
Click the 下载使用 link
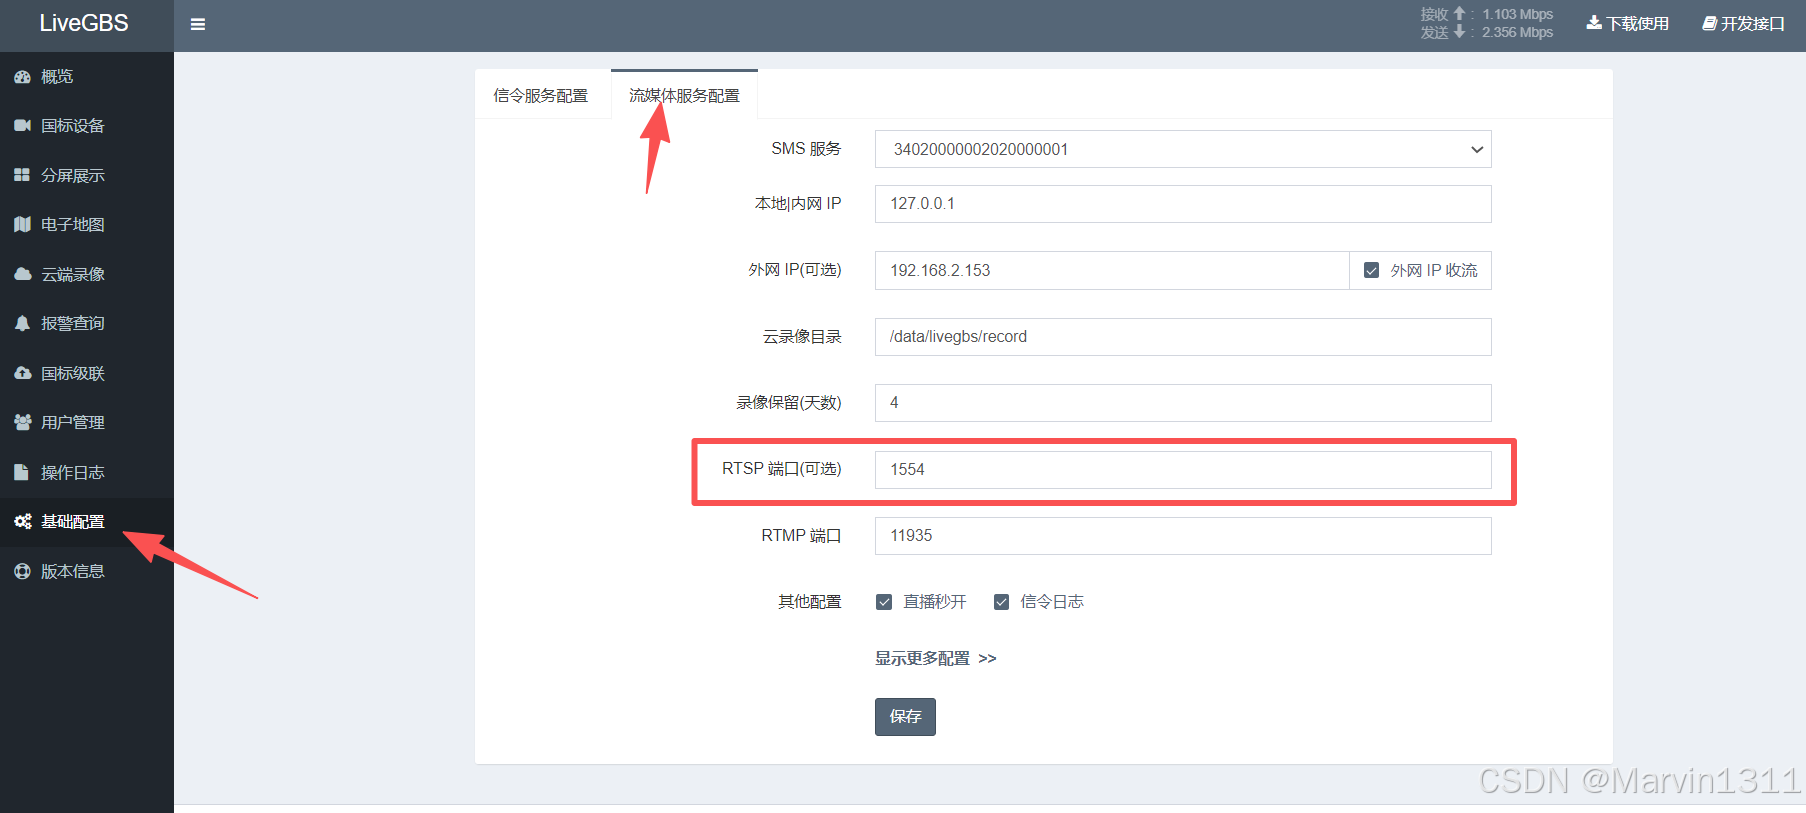tap(1628, 23)
